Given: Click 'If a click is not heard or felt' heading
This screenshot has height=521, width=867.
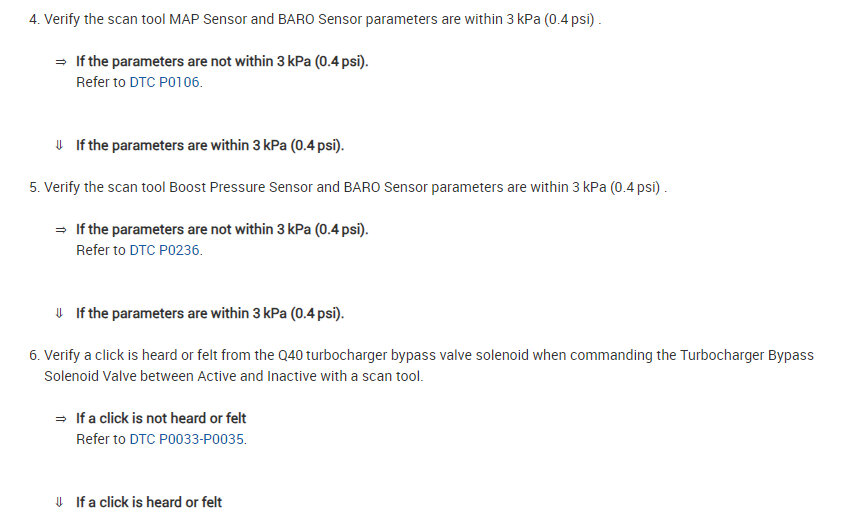Looking at the screenshot, I should coord(161,419).
